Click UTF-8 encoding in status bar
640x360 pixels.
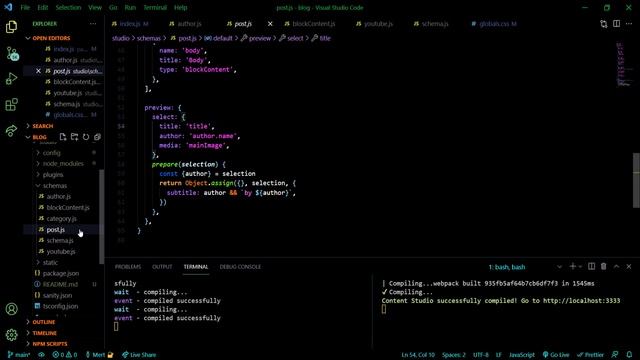point(480,355)
